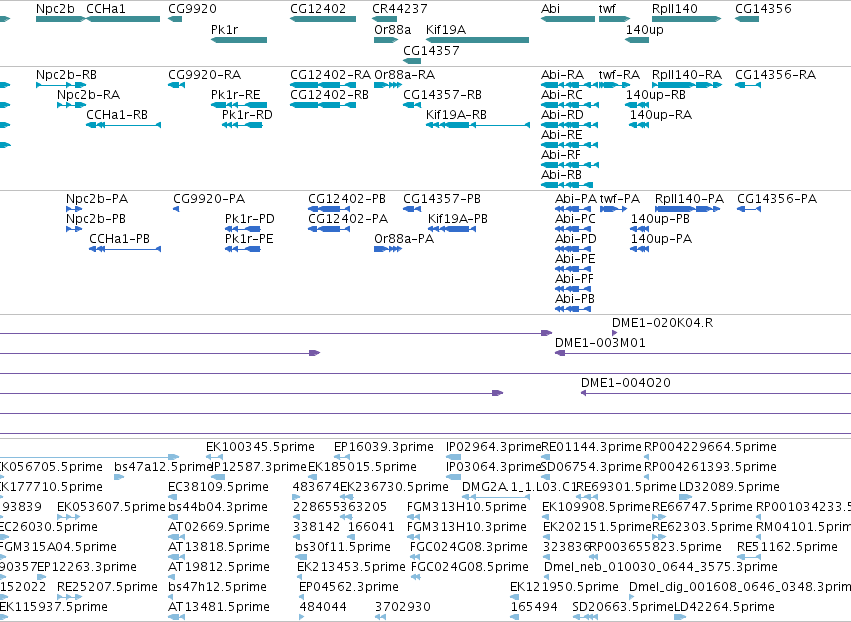Image resolution: width=851 pixels, height=622 pixels.
Task: Click the 140up-PA protein label
Action: (x=661, y=239)
